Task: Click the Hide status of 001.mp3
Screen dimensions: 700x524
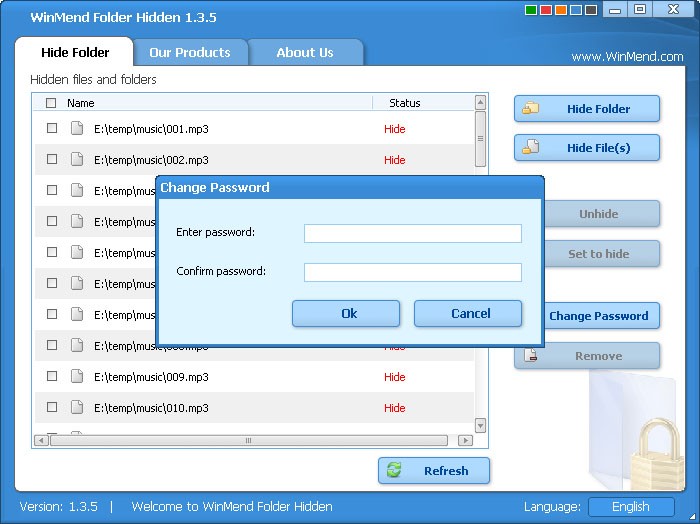Action: 395,129
